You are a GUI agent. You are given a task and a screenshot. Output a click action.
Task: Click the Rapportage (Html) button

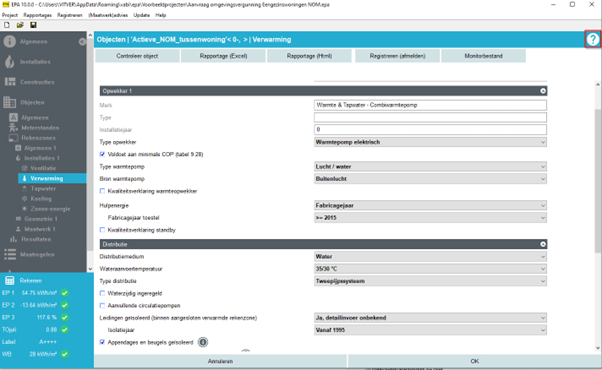coord(309,56)
